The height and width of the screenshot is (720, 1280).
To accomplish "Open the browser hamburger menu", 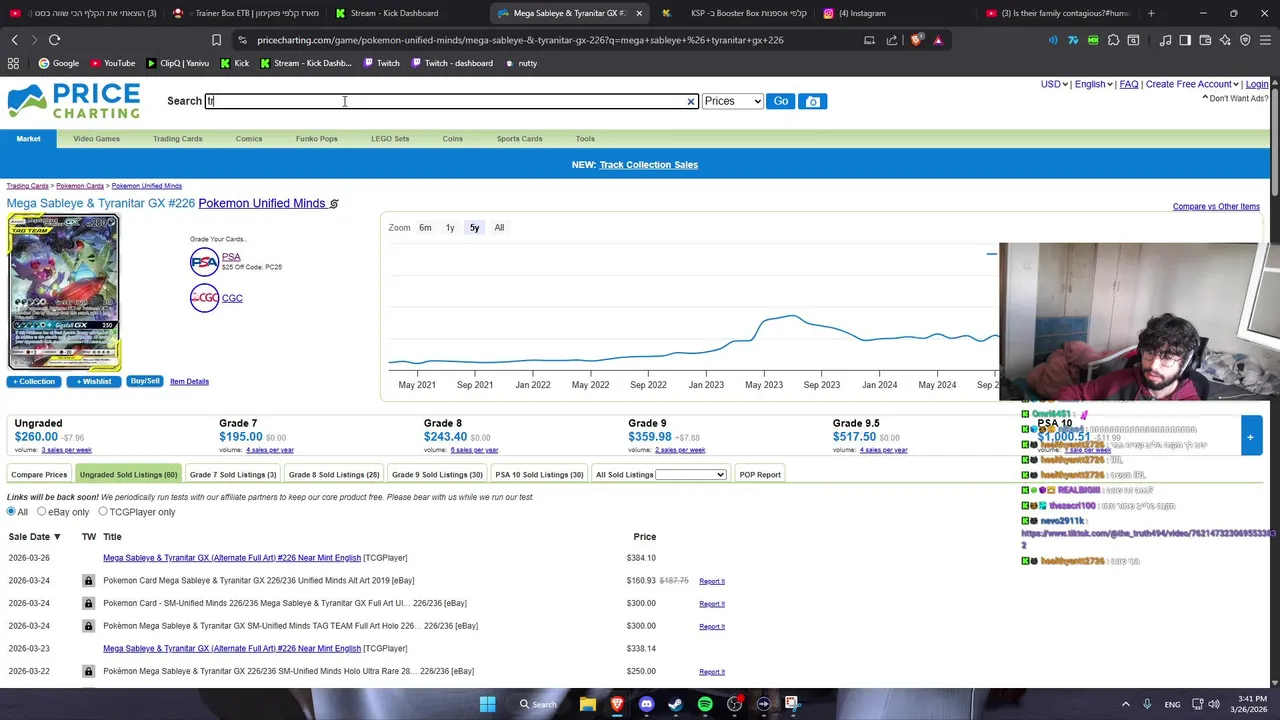I will pyautogui.click(x=1265, y=40).
